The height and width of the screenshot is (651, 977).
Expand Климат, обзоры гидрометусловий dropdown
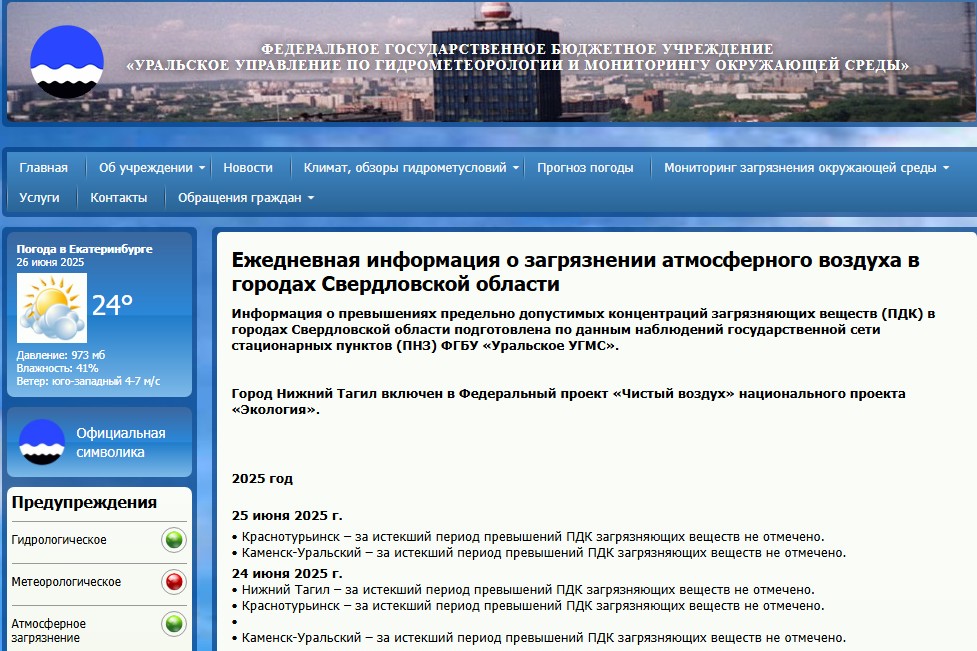coord(411,168)
